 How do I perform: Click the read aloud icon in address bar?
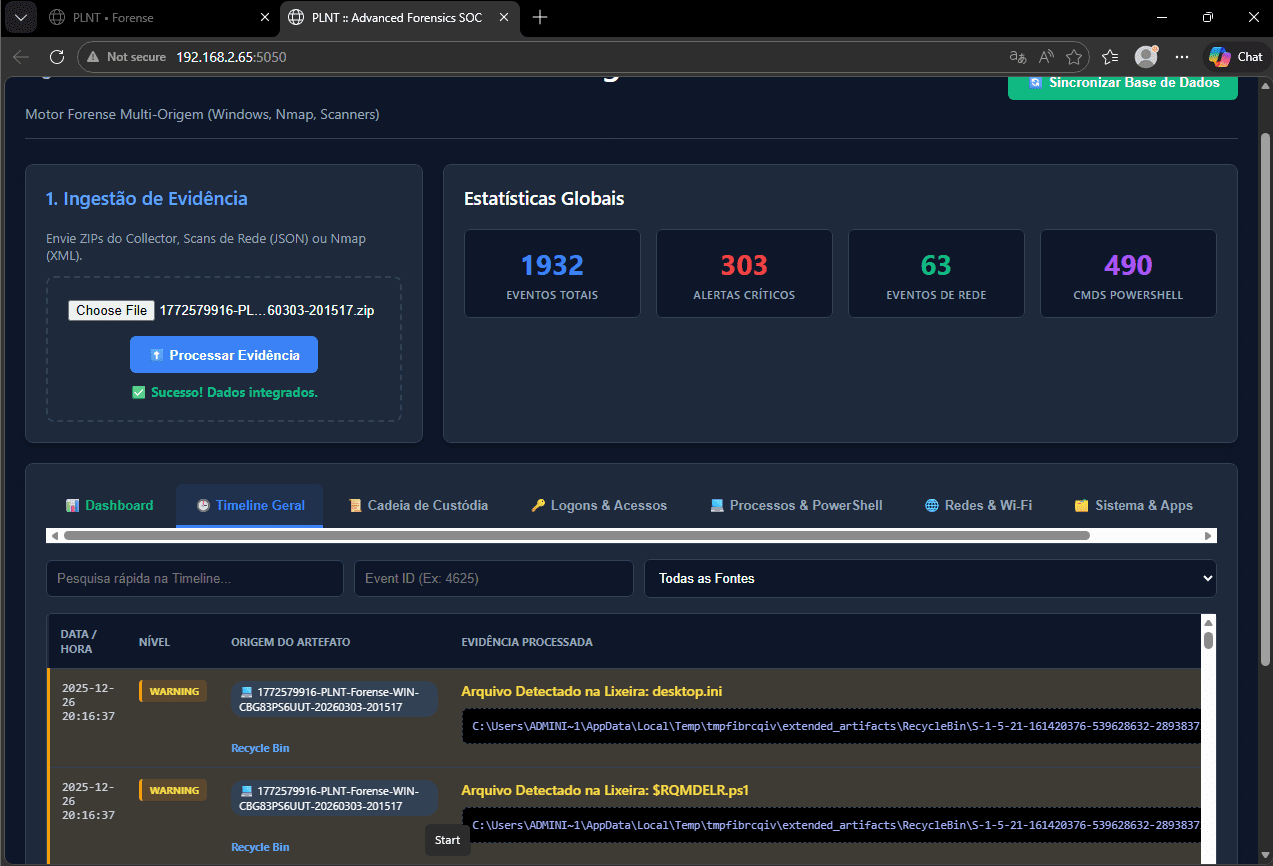tap(1046, 57)
